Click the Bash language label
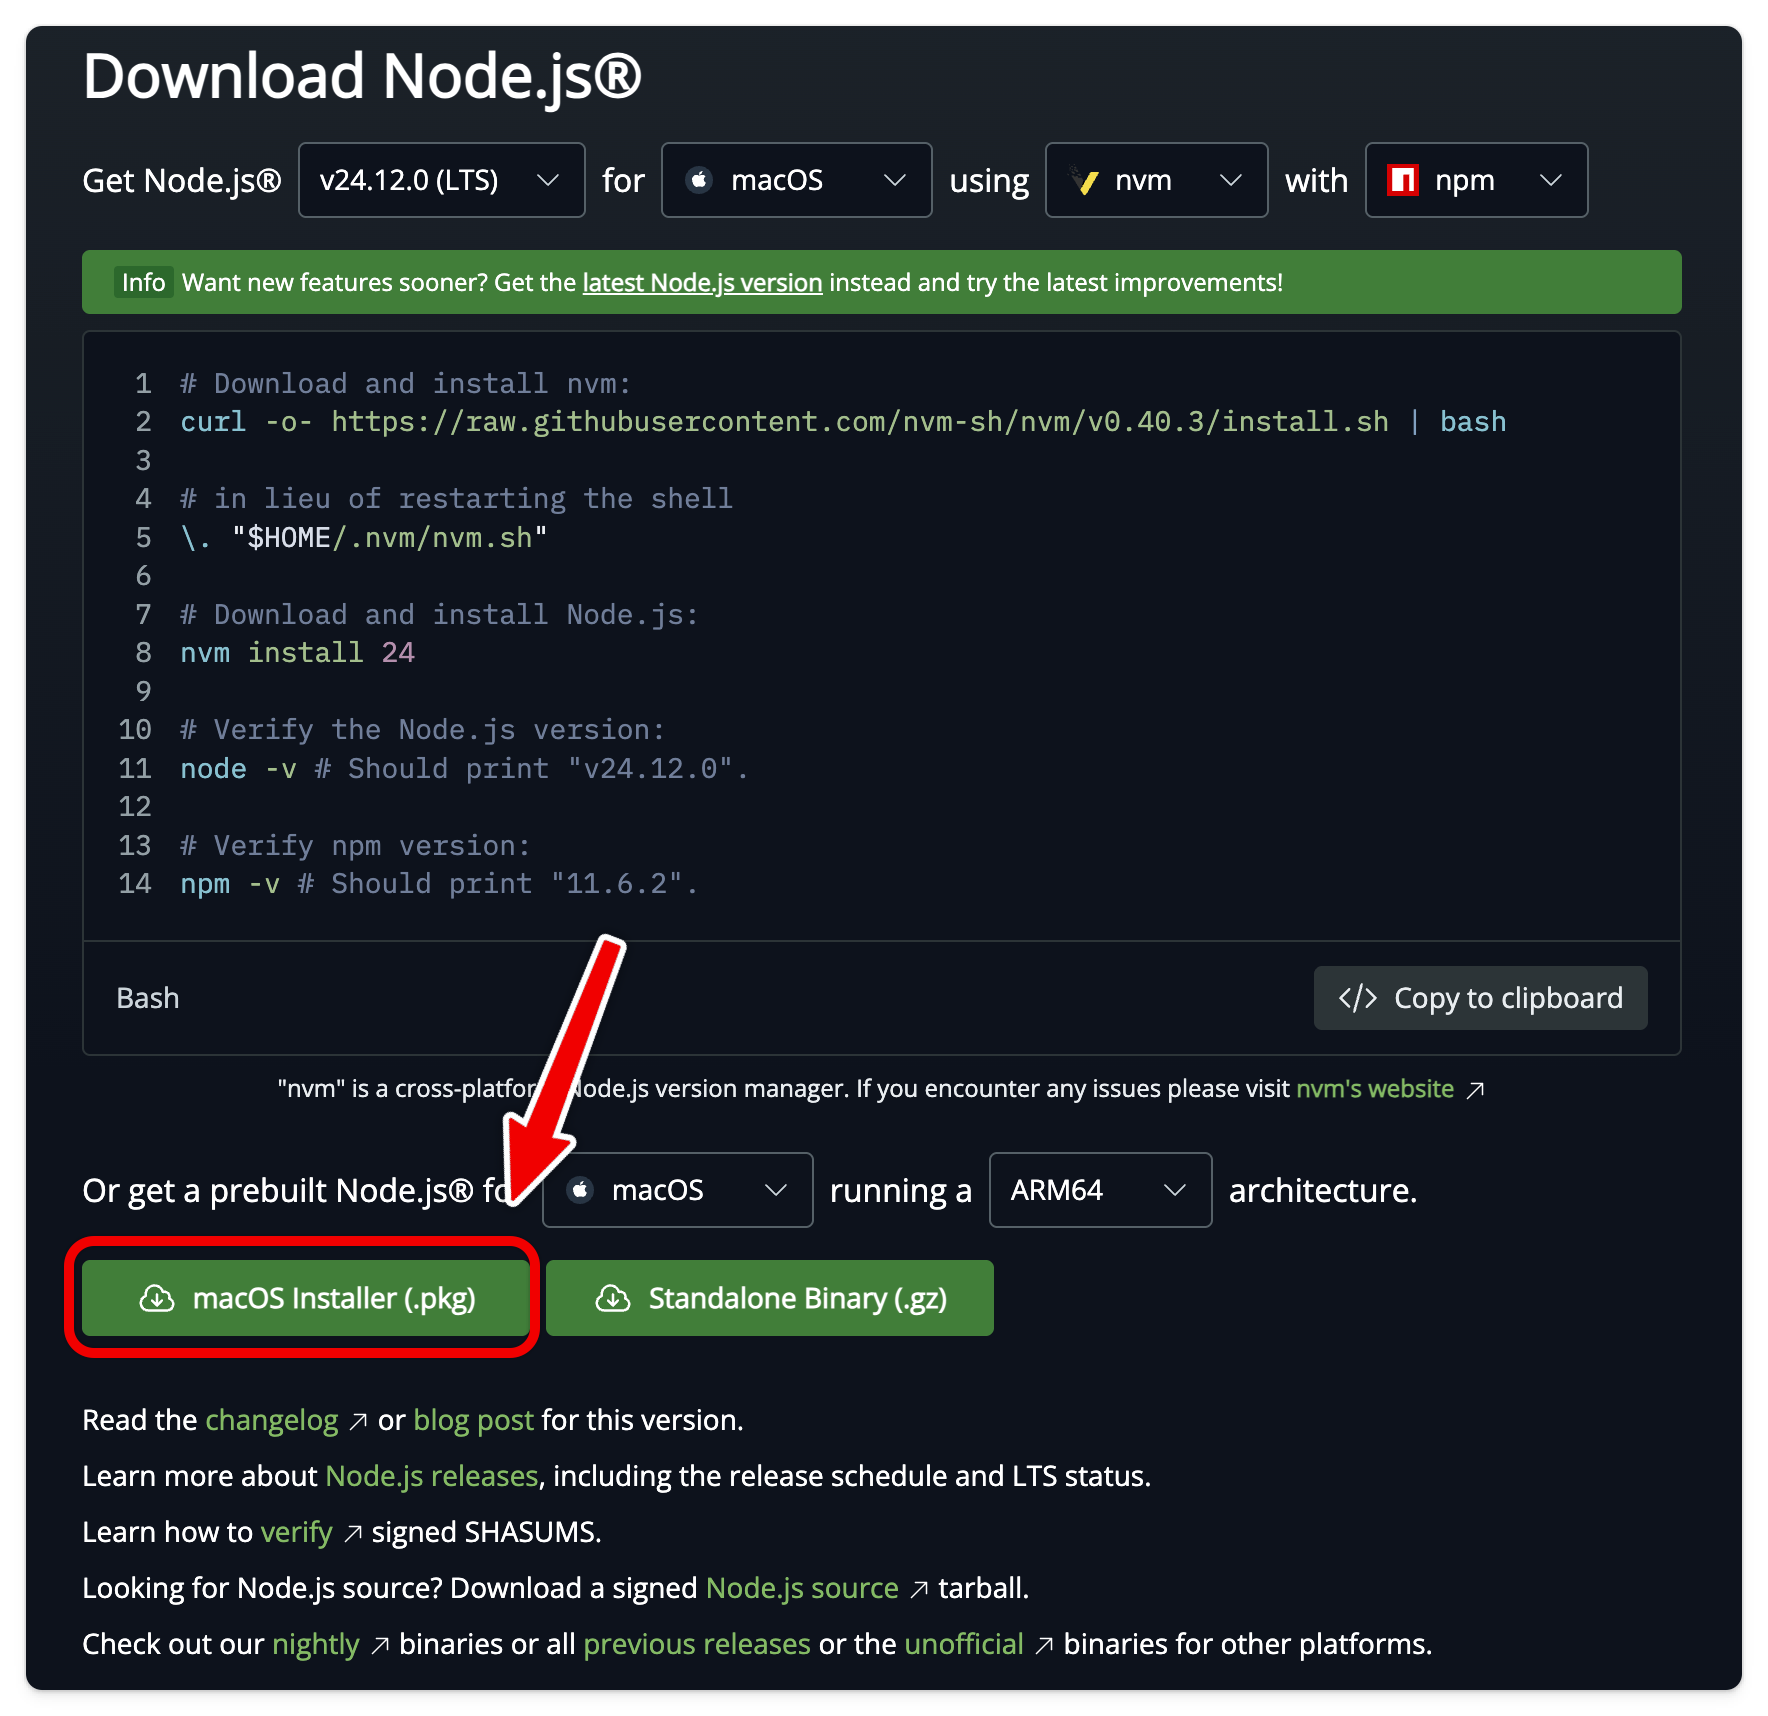Viewport: 1768px width, 1716px height. [x=148, y=998]
